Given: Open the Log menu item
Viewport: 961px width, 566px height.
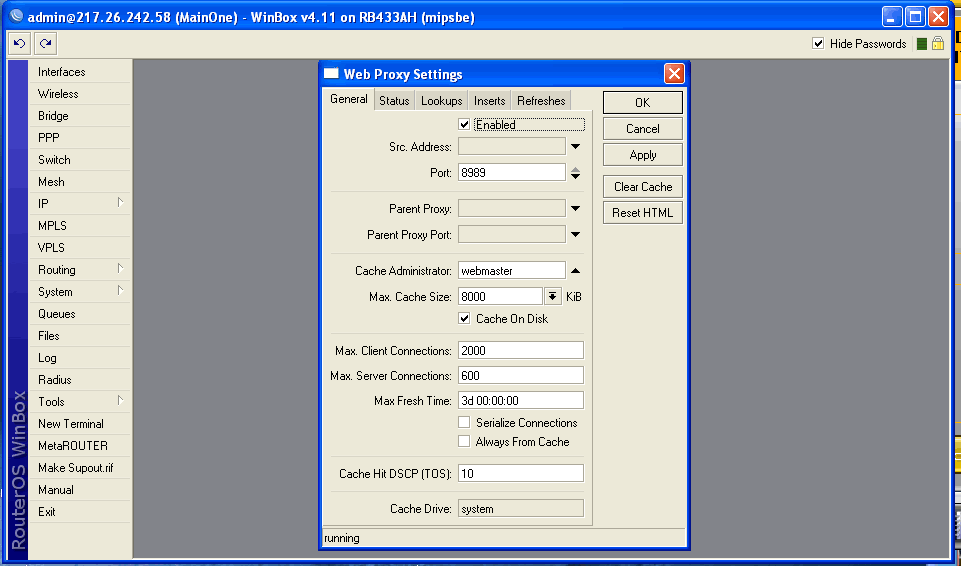Looking at the screenshot, I should pos(80,358).
